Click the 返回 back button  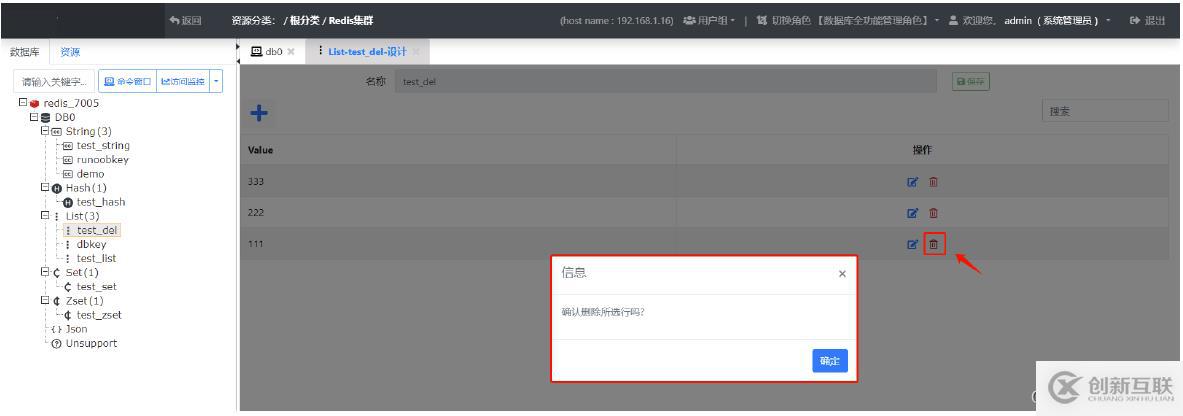click(x=186, y=20)
